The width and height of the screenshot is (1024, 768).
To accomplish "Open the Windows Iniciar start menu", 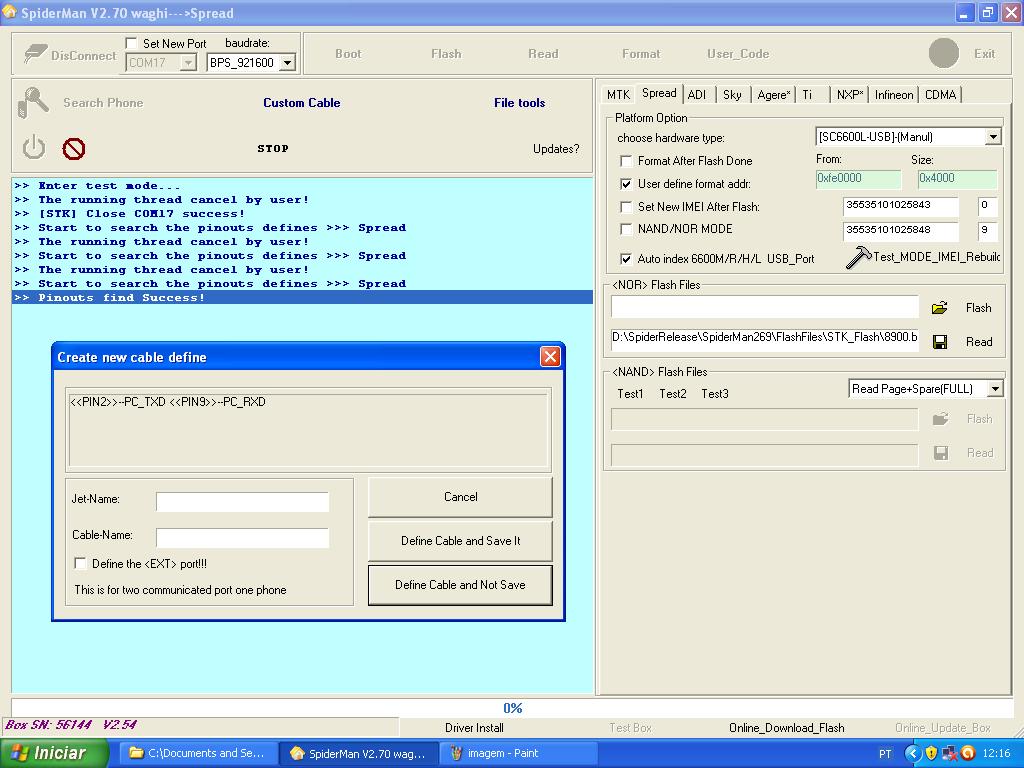I will (x=52, y=753).
